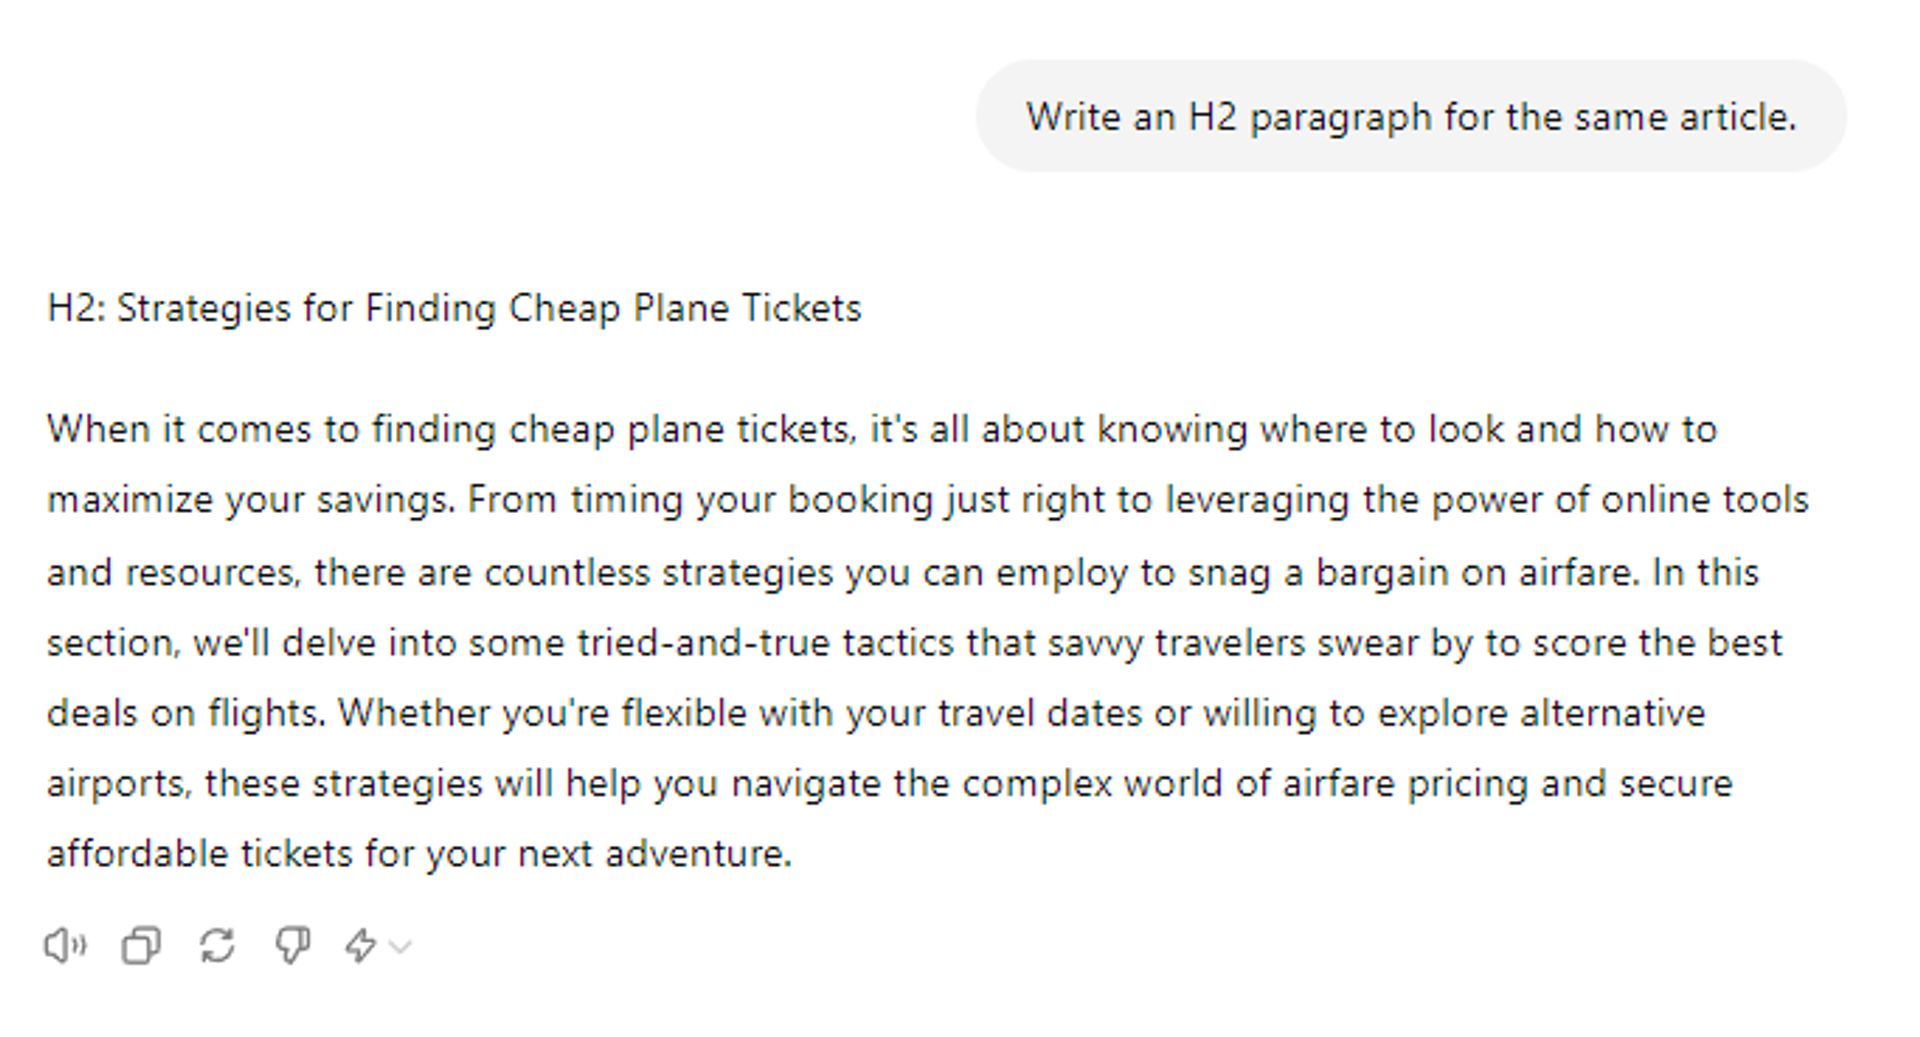The width and height of the screenshot is (1920, 1037).
Task: Select the user message bubble about H2 paragraph
Action: point(1411,116)
